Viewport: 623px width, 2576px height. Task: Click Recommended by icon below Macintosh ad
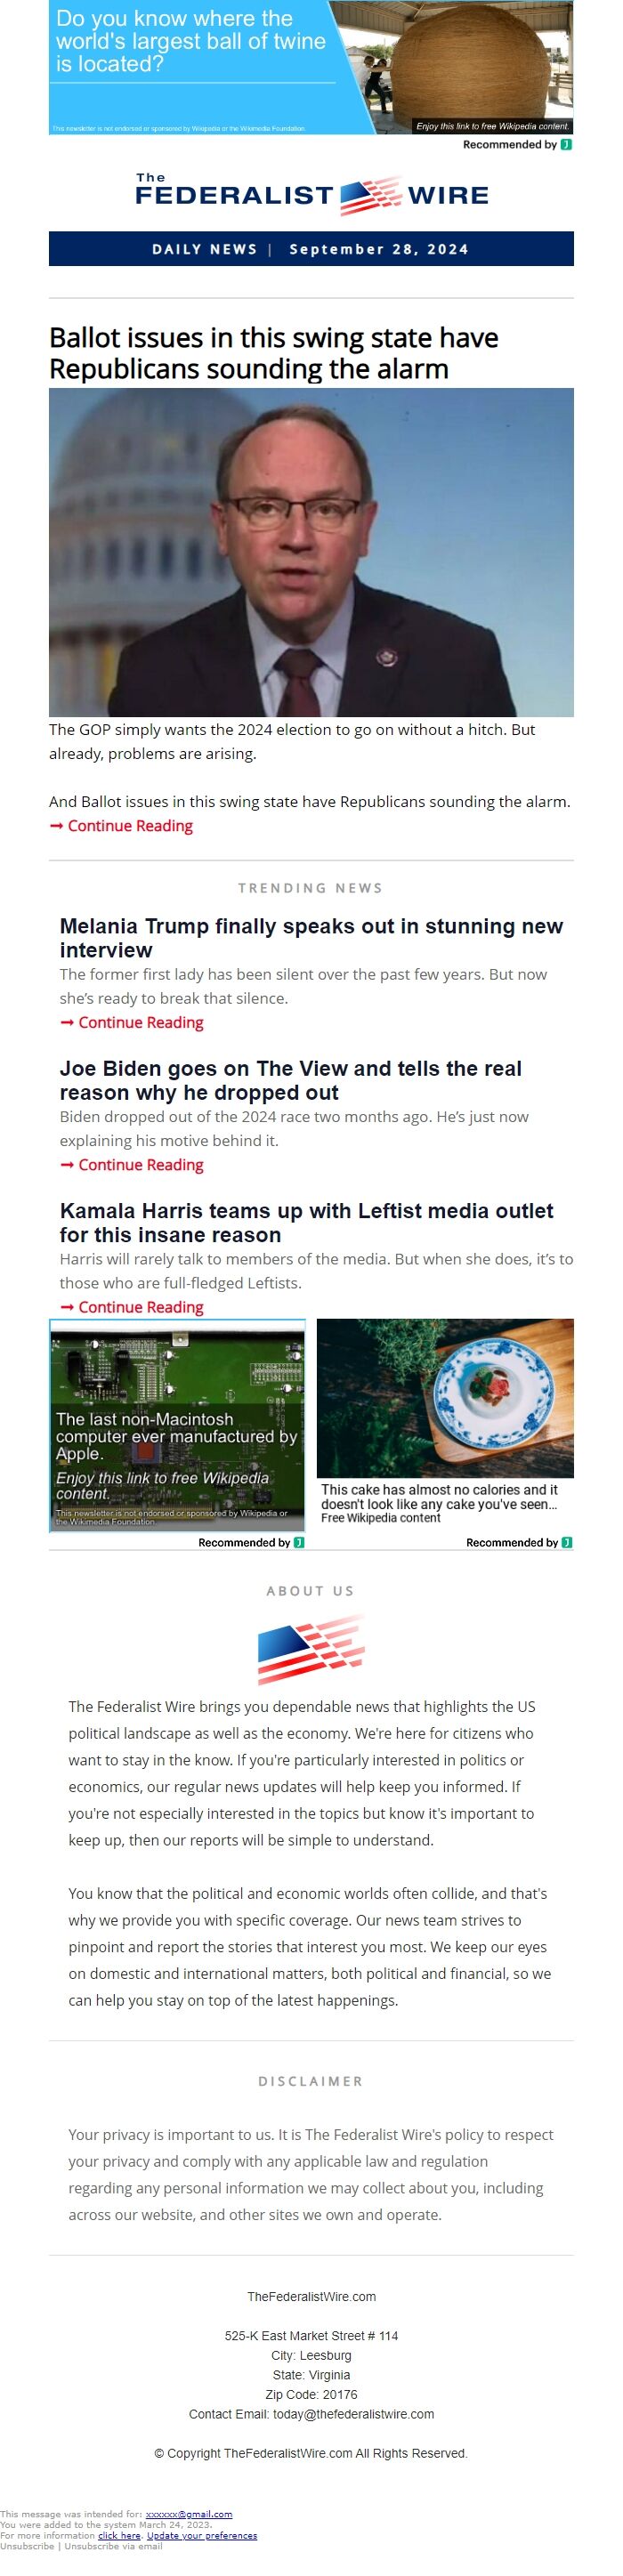299,1543
